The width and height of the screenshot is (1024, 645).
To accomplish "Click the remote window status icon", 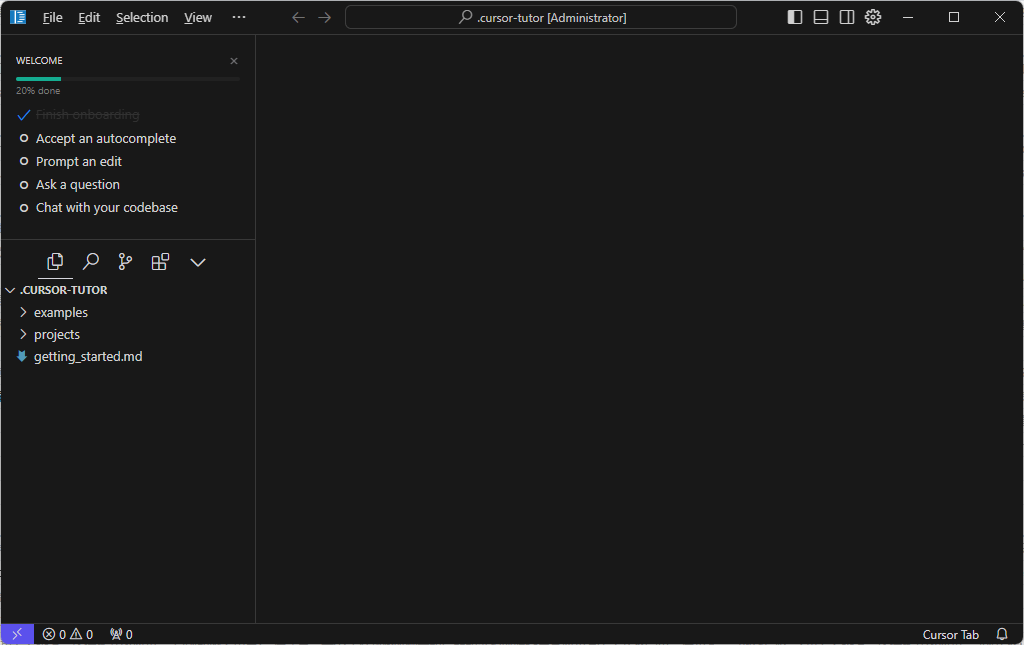I will [x=17, y=634].
